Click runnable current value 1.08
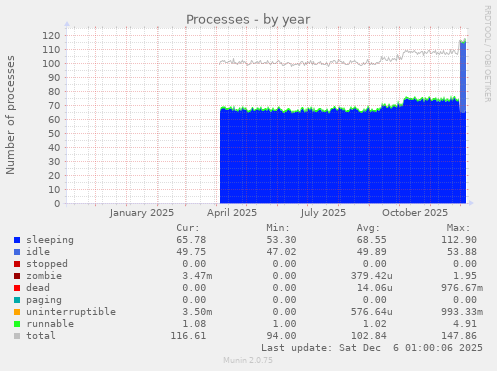 click(194, 324)
